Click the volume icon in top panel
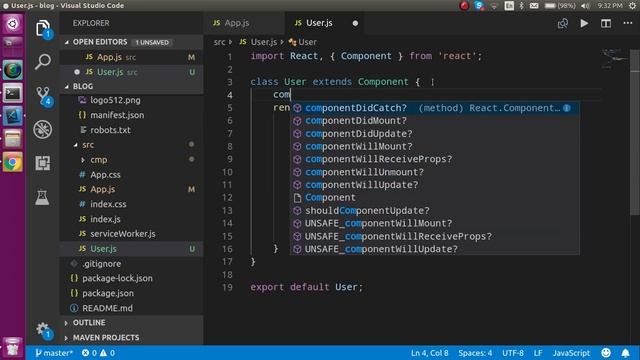 click(x=586, y=6)
